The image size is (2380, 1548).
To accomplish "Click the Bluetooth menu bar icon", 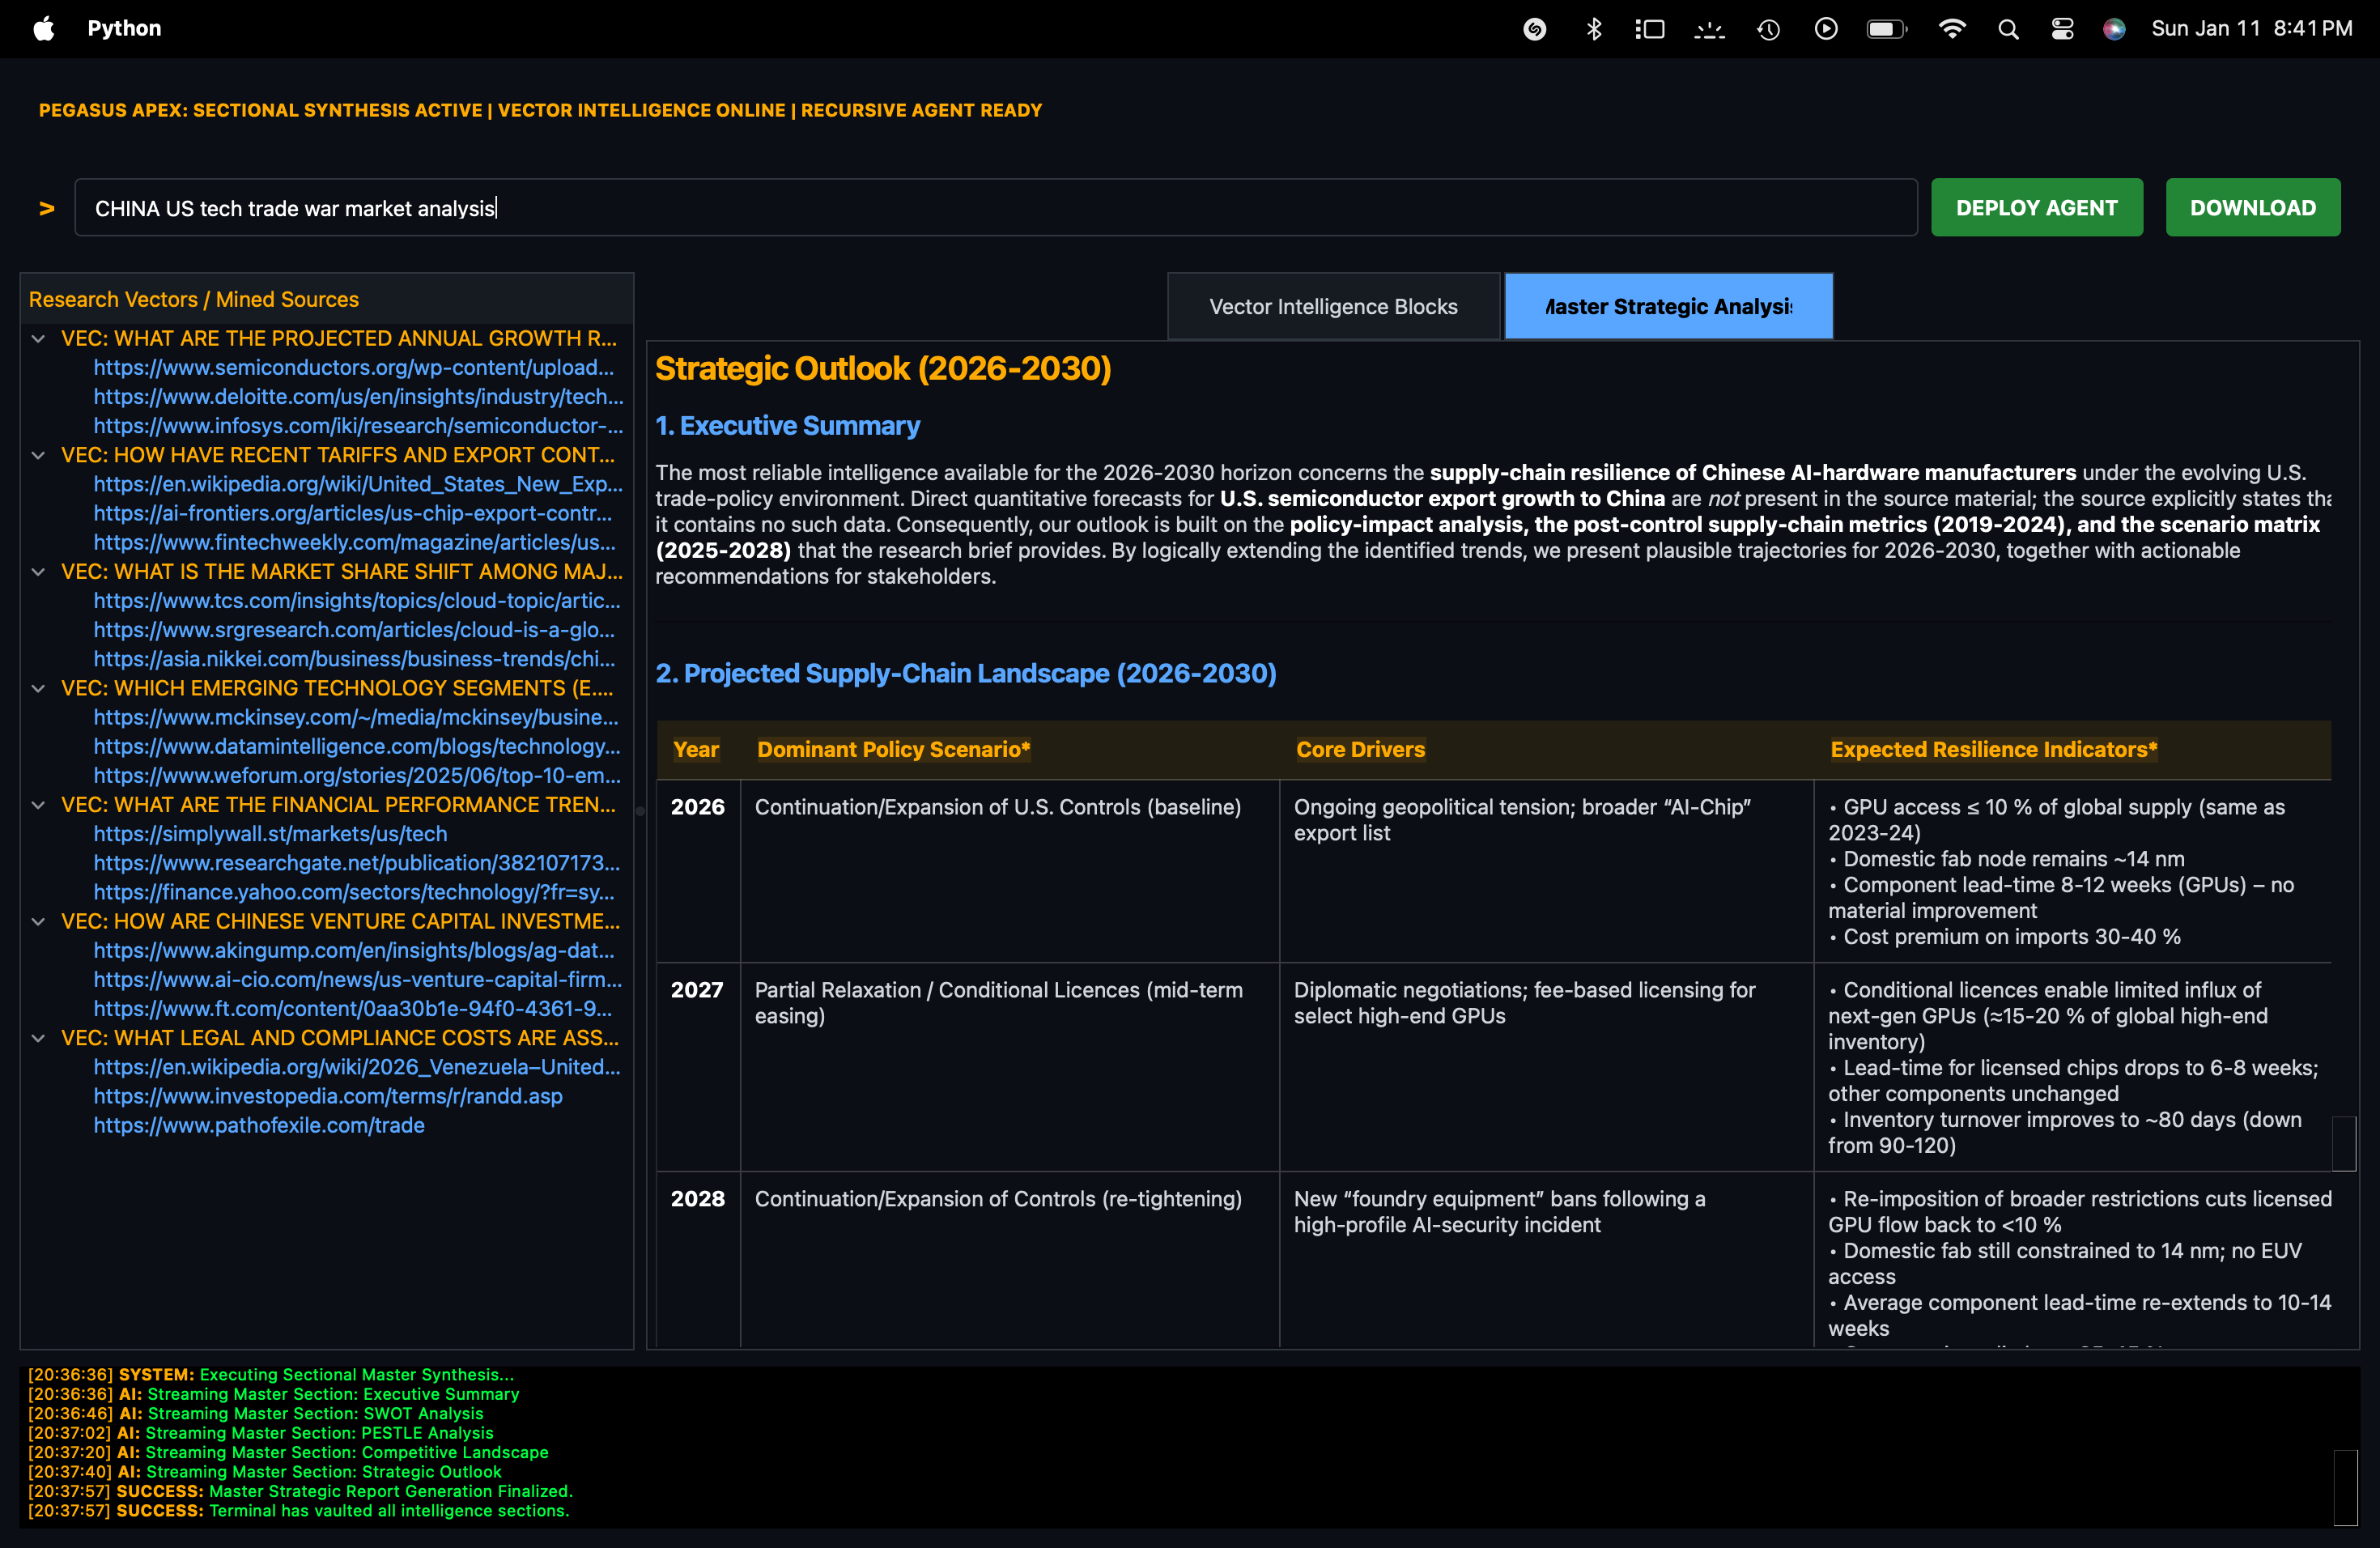I will (x=1594, y=29).
